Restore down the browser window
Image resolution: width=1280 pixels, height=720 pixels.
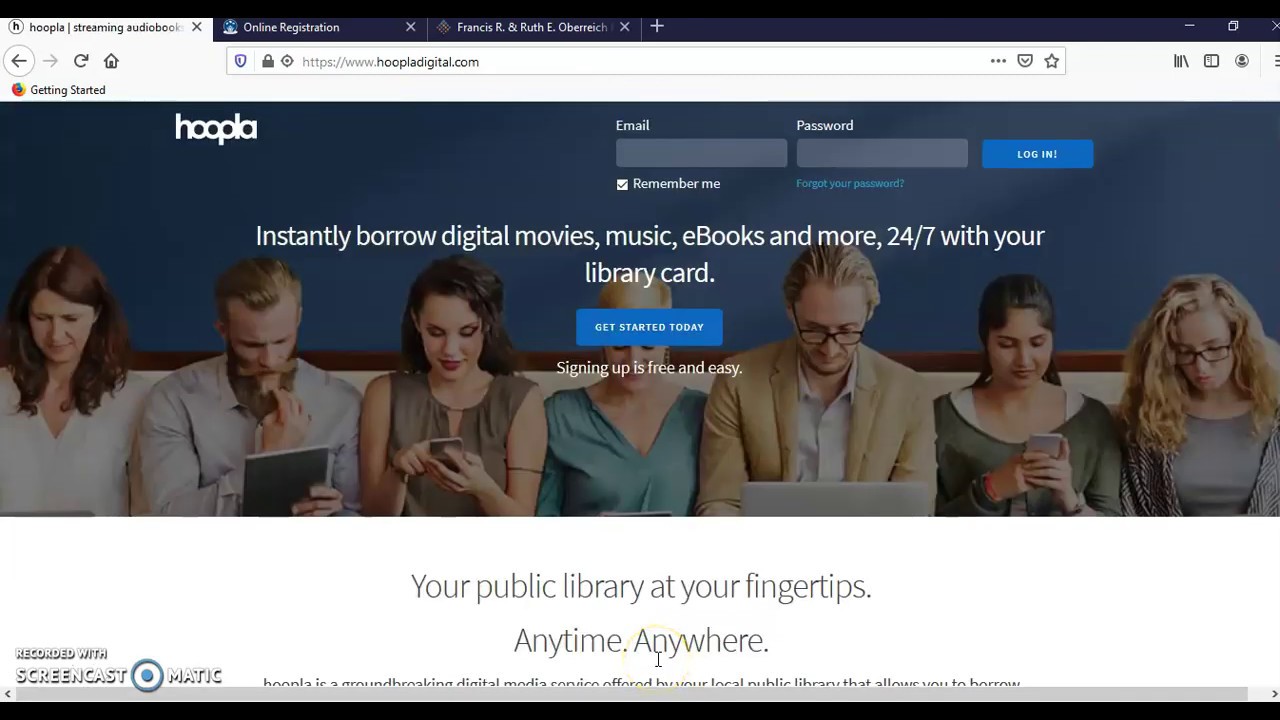tap(1233, 26)
